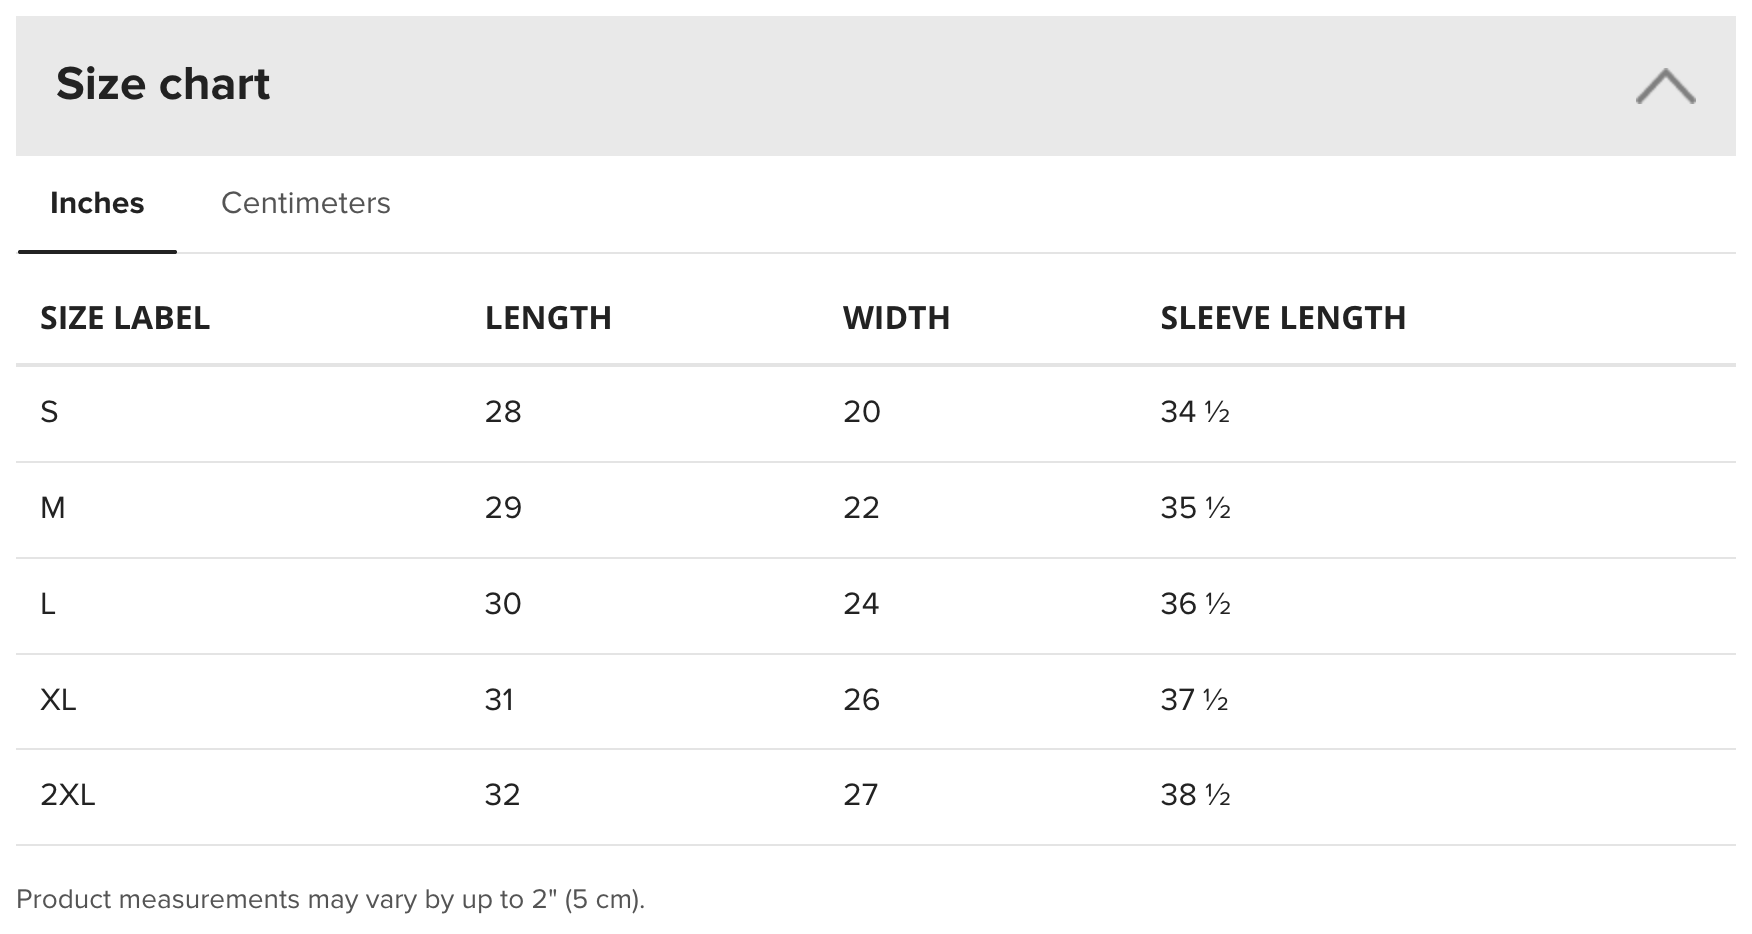The height and width of the screenshot is (934, 1752).
Task: Click the WIDTH column header
Action: [896, 318]
